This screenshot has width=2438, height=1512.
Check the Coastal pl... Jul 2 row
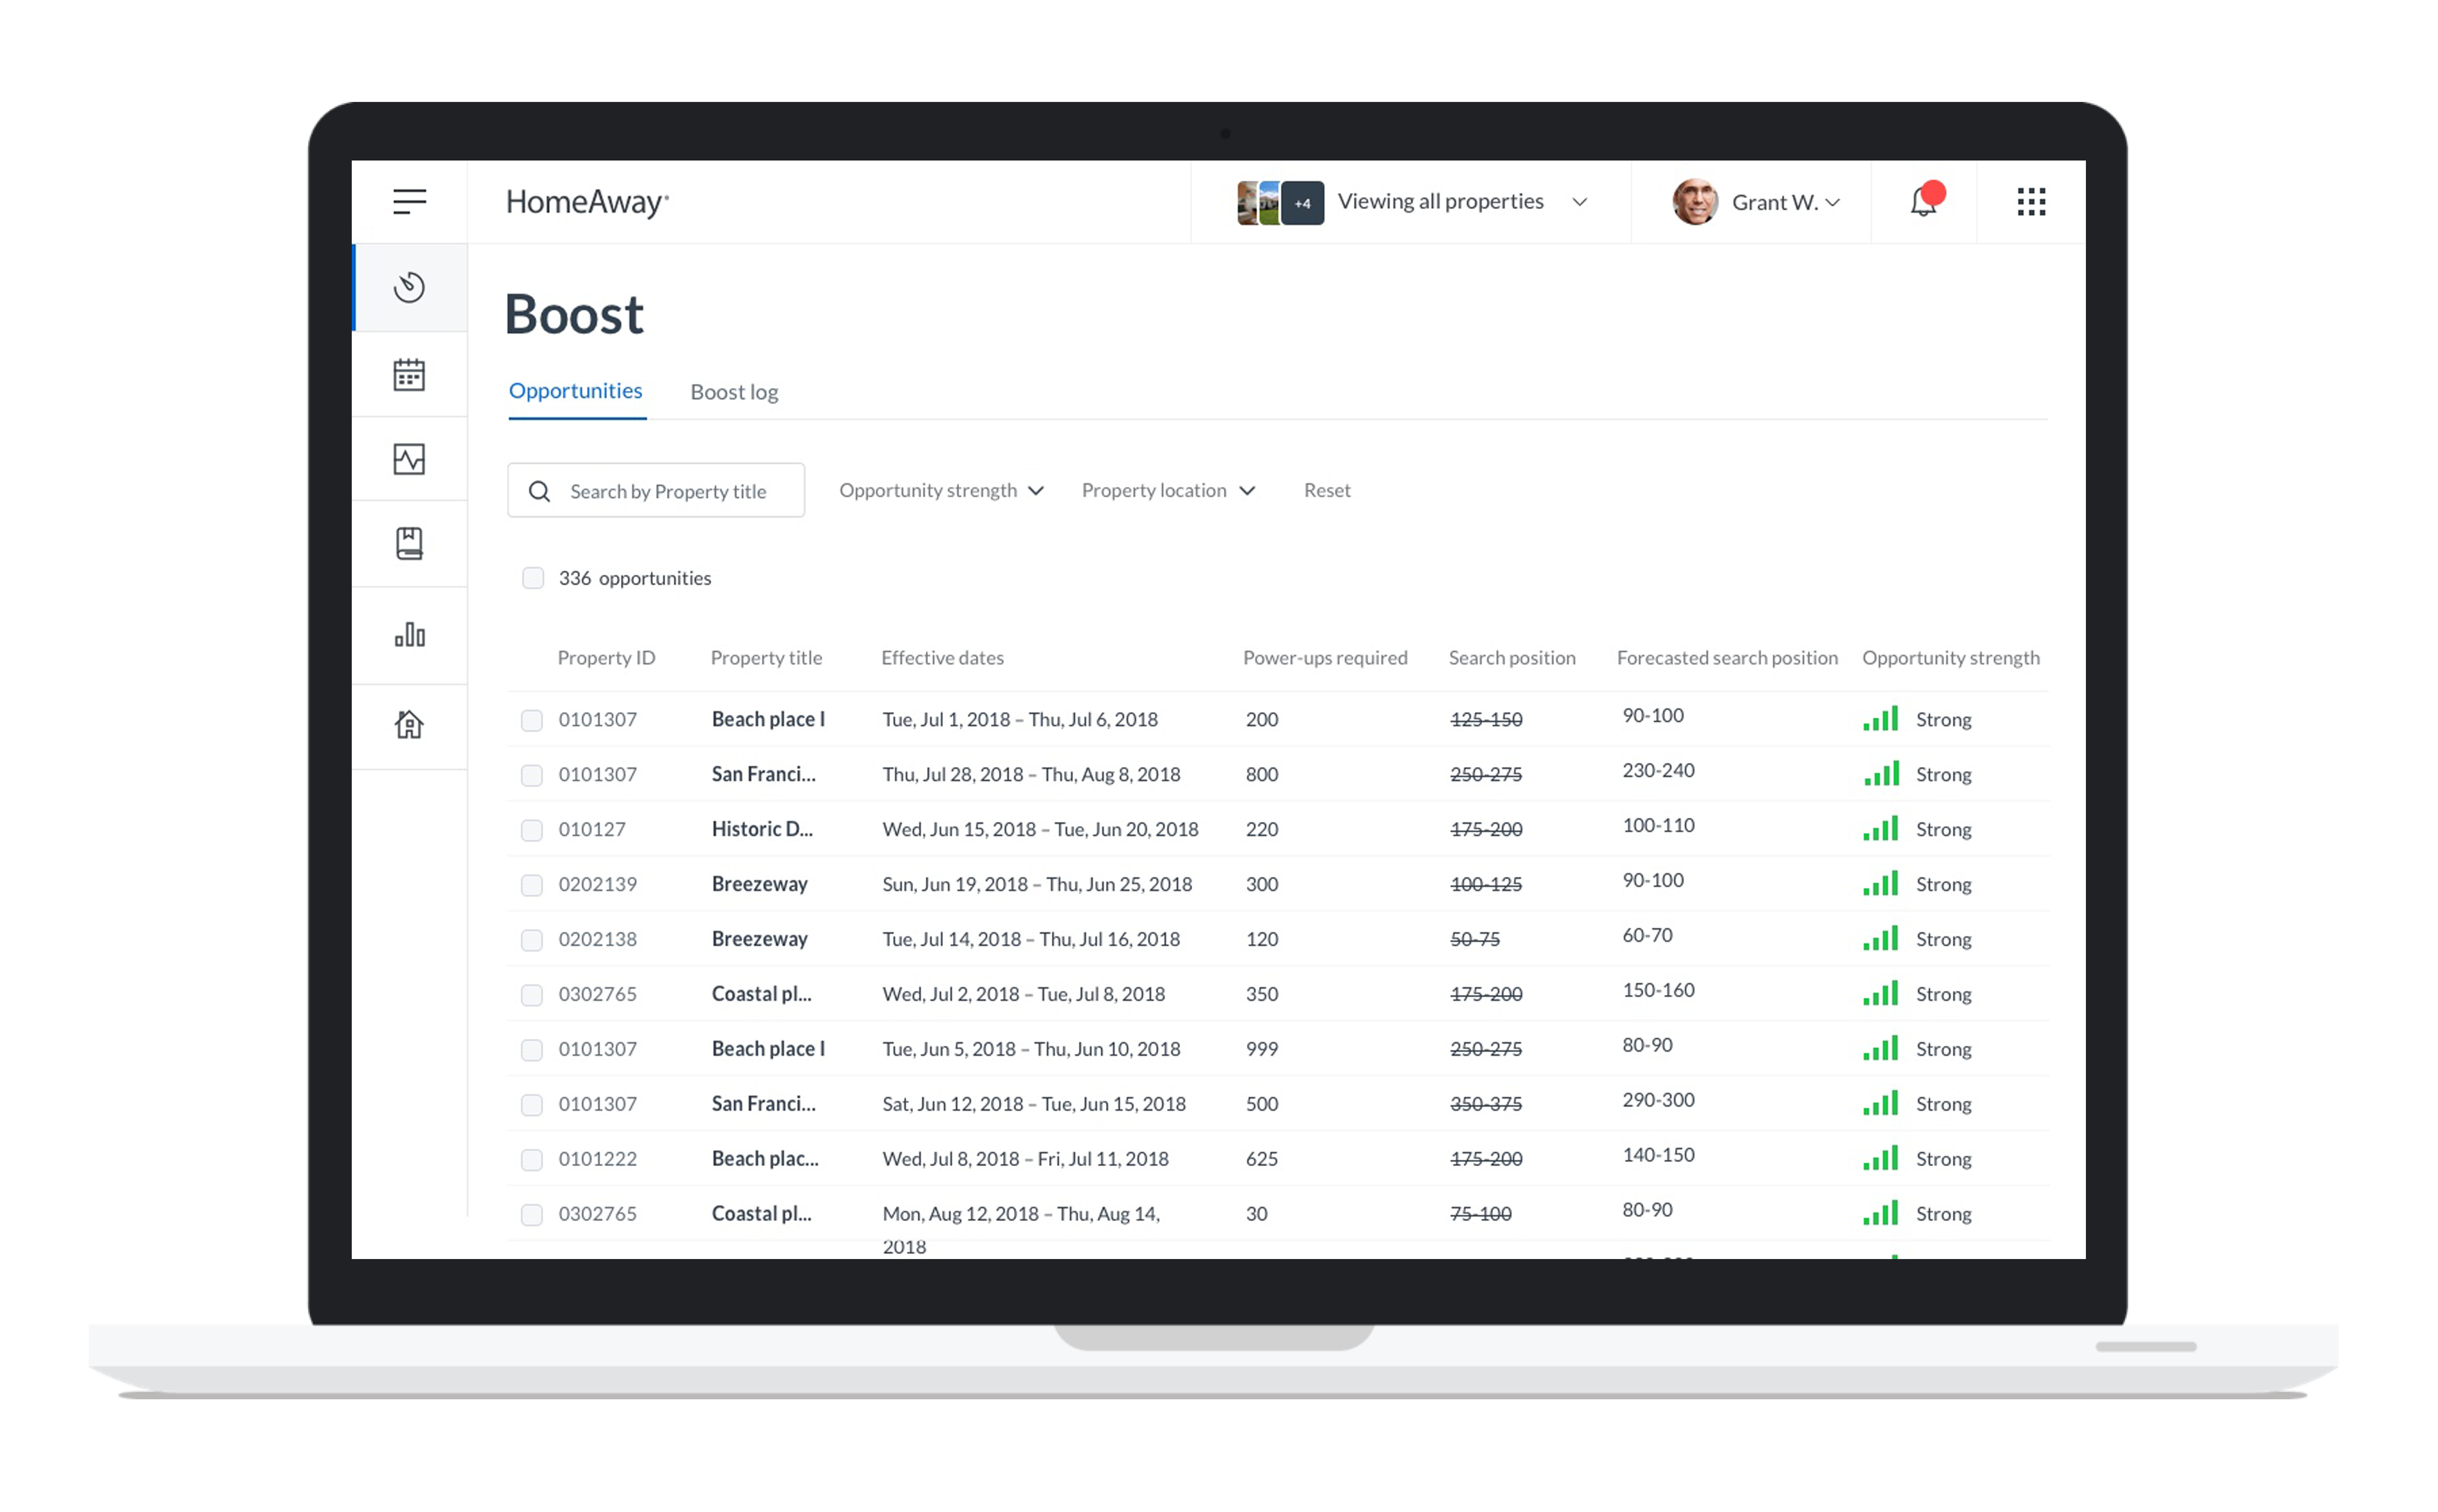pos(532,995)
